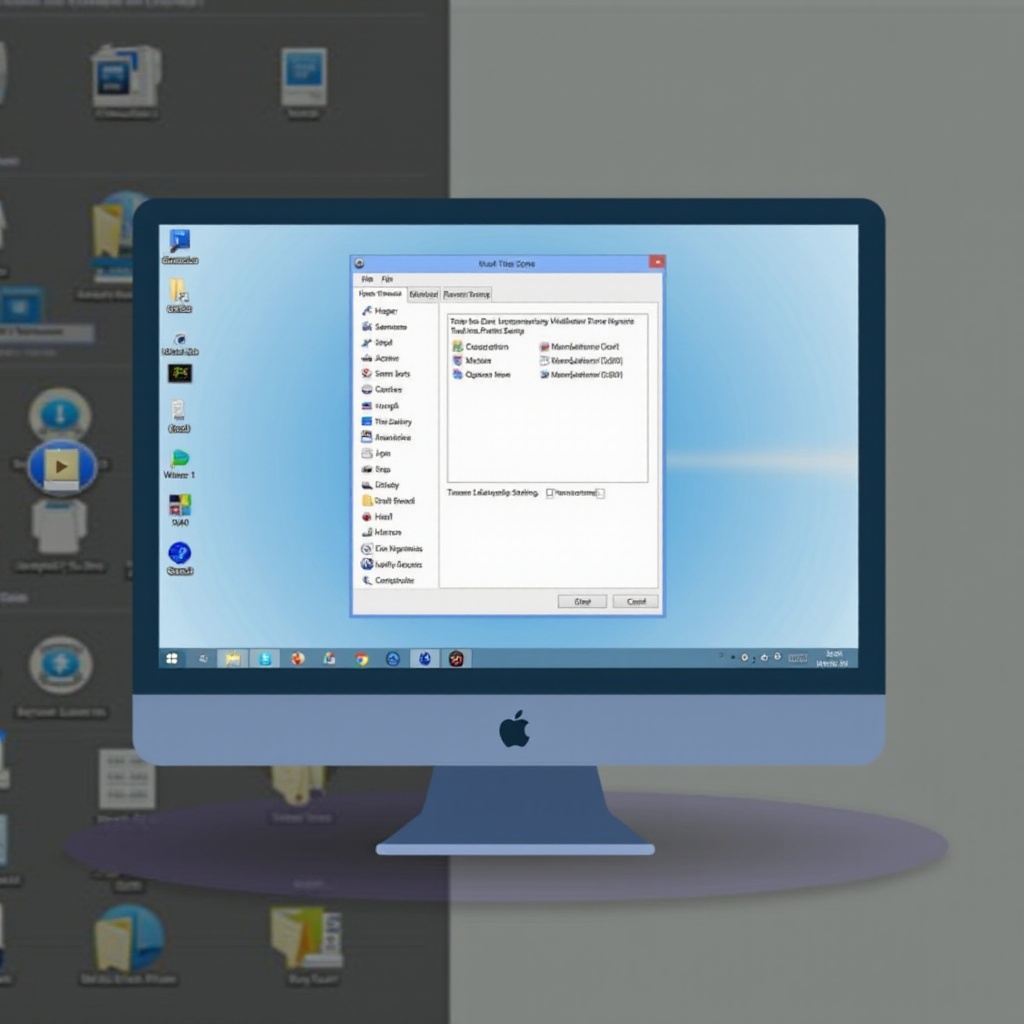Open the small dropdown beside the checkbox

coord(599,494)
